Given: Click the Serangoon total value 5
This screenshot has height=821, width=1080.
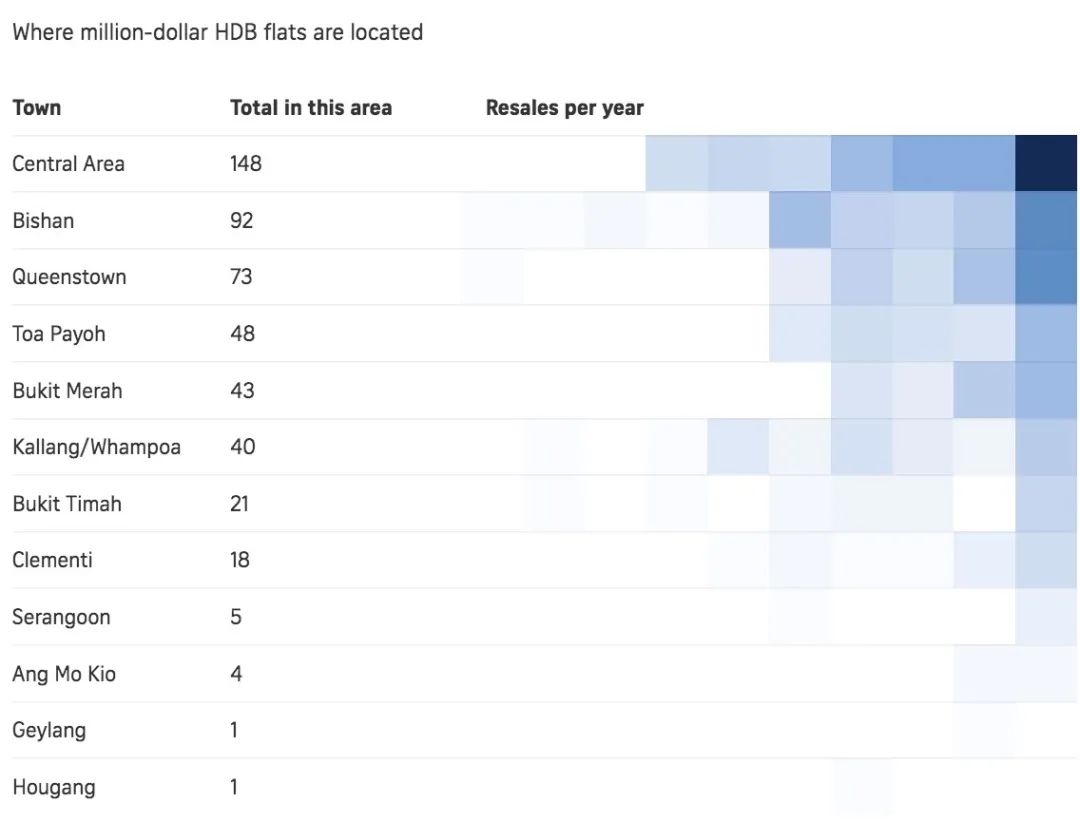Looking at the screenshot, I should pyautogui.click(x=236, y=617).
